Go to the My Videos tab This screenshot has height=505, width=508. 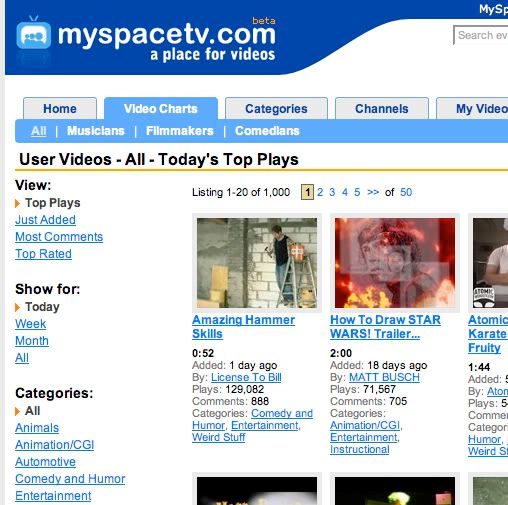(x=473, y=108)
